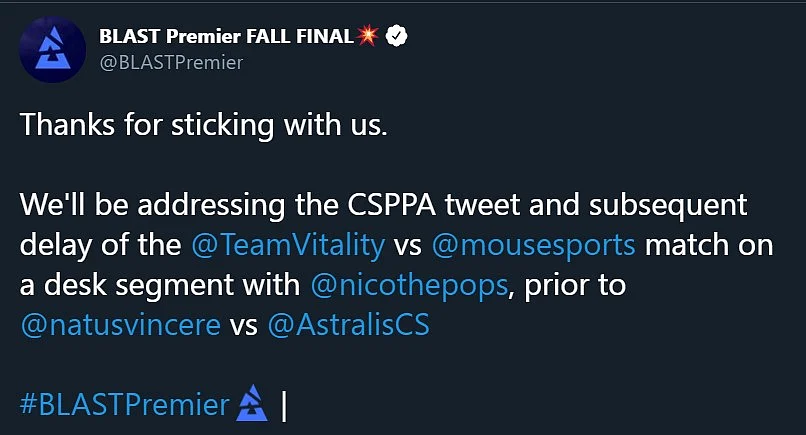This screenshot has width=806, height=435.
Task: Visit the @BLASTPremier handle under the name
Action: point(171,63)
